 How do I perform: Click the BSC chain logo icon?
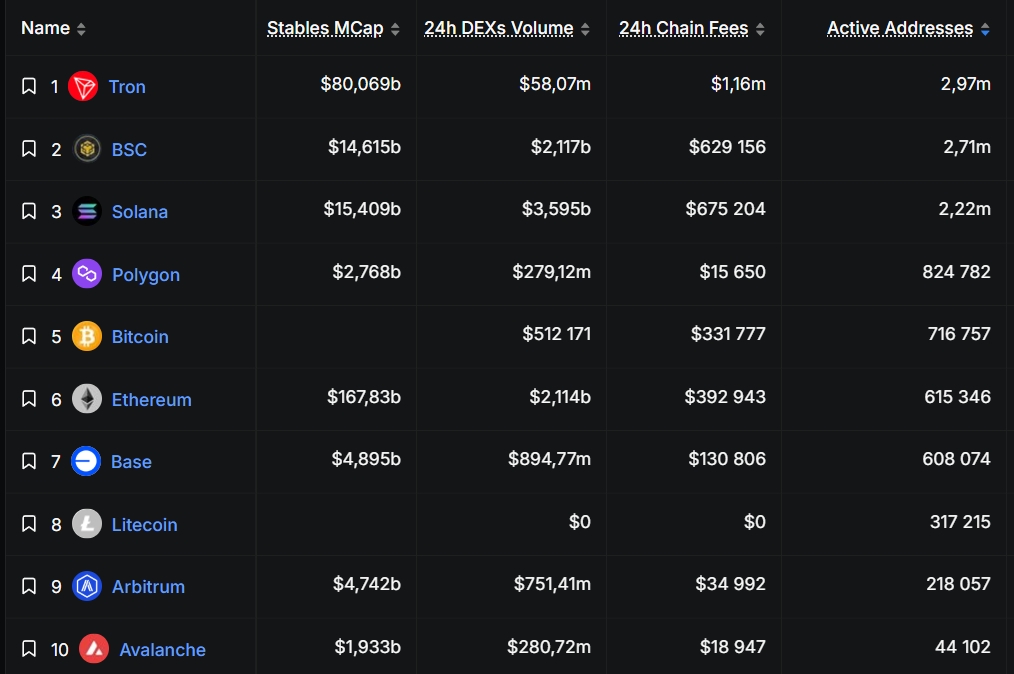pos(87,149)
